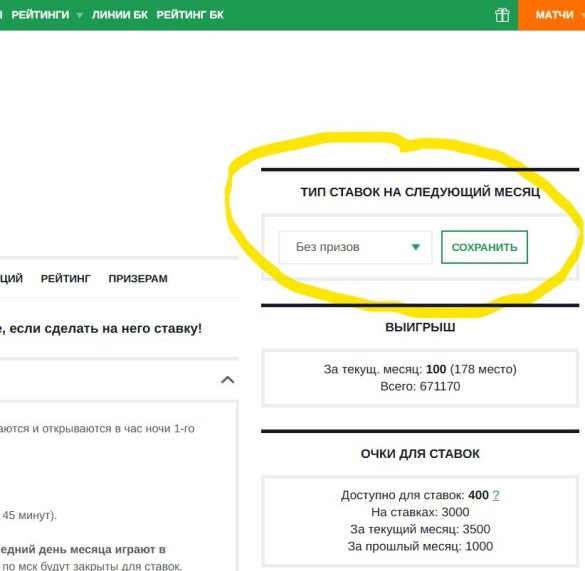The height and width of the screenshot is (571, 585).
Task: Expand the orange МАТЧИ menu
Action: tap(554, 15)
